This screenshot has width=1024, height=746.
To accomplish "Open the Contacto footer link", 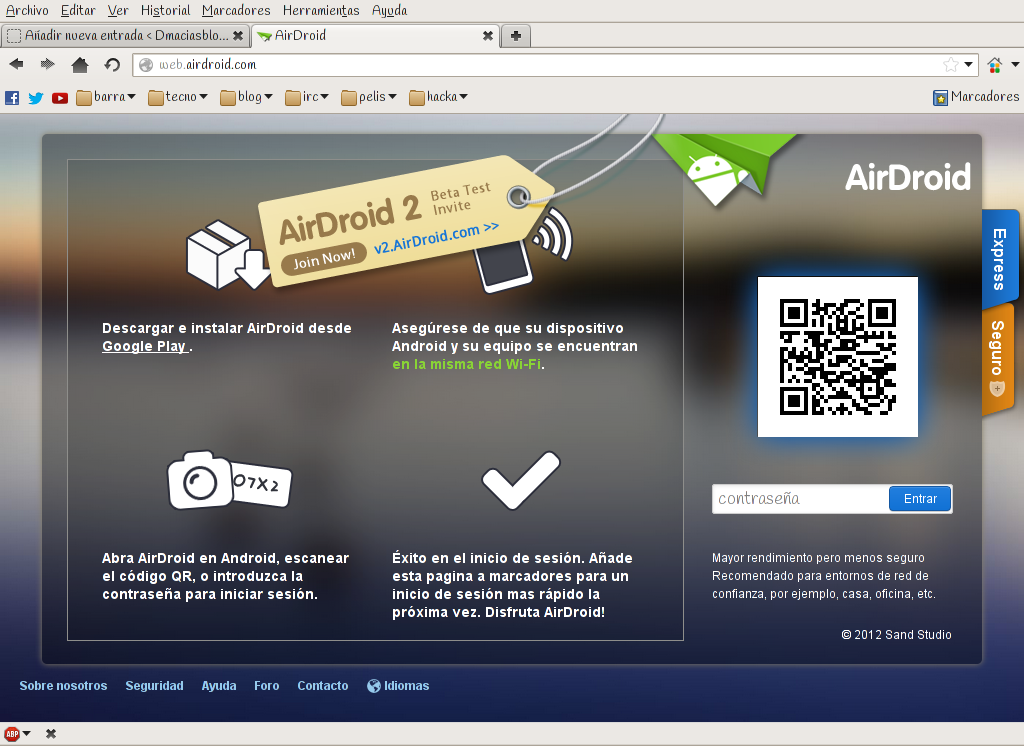I will click(x=323, y=686).
